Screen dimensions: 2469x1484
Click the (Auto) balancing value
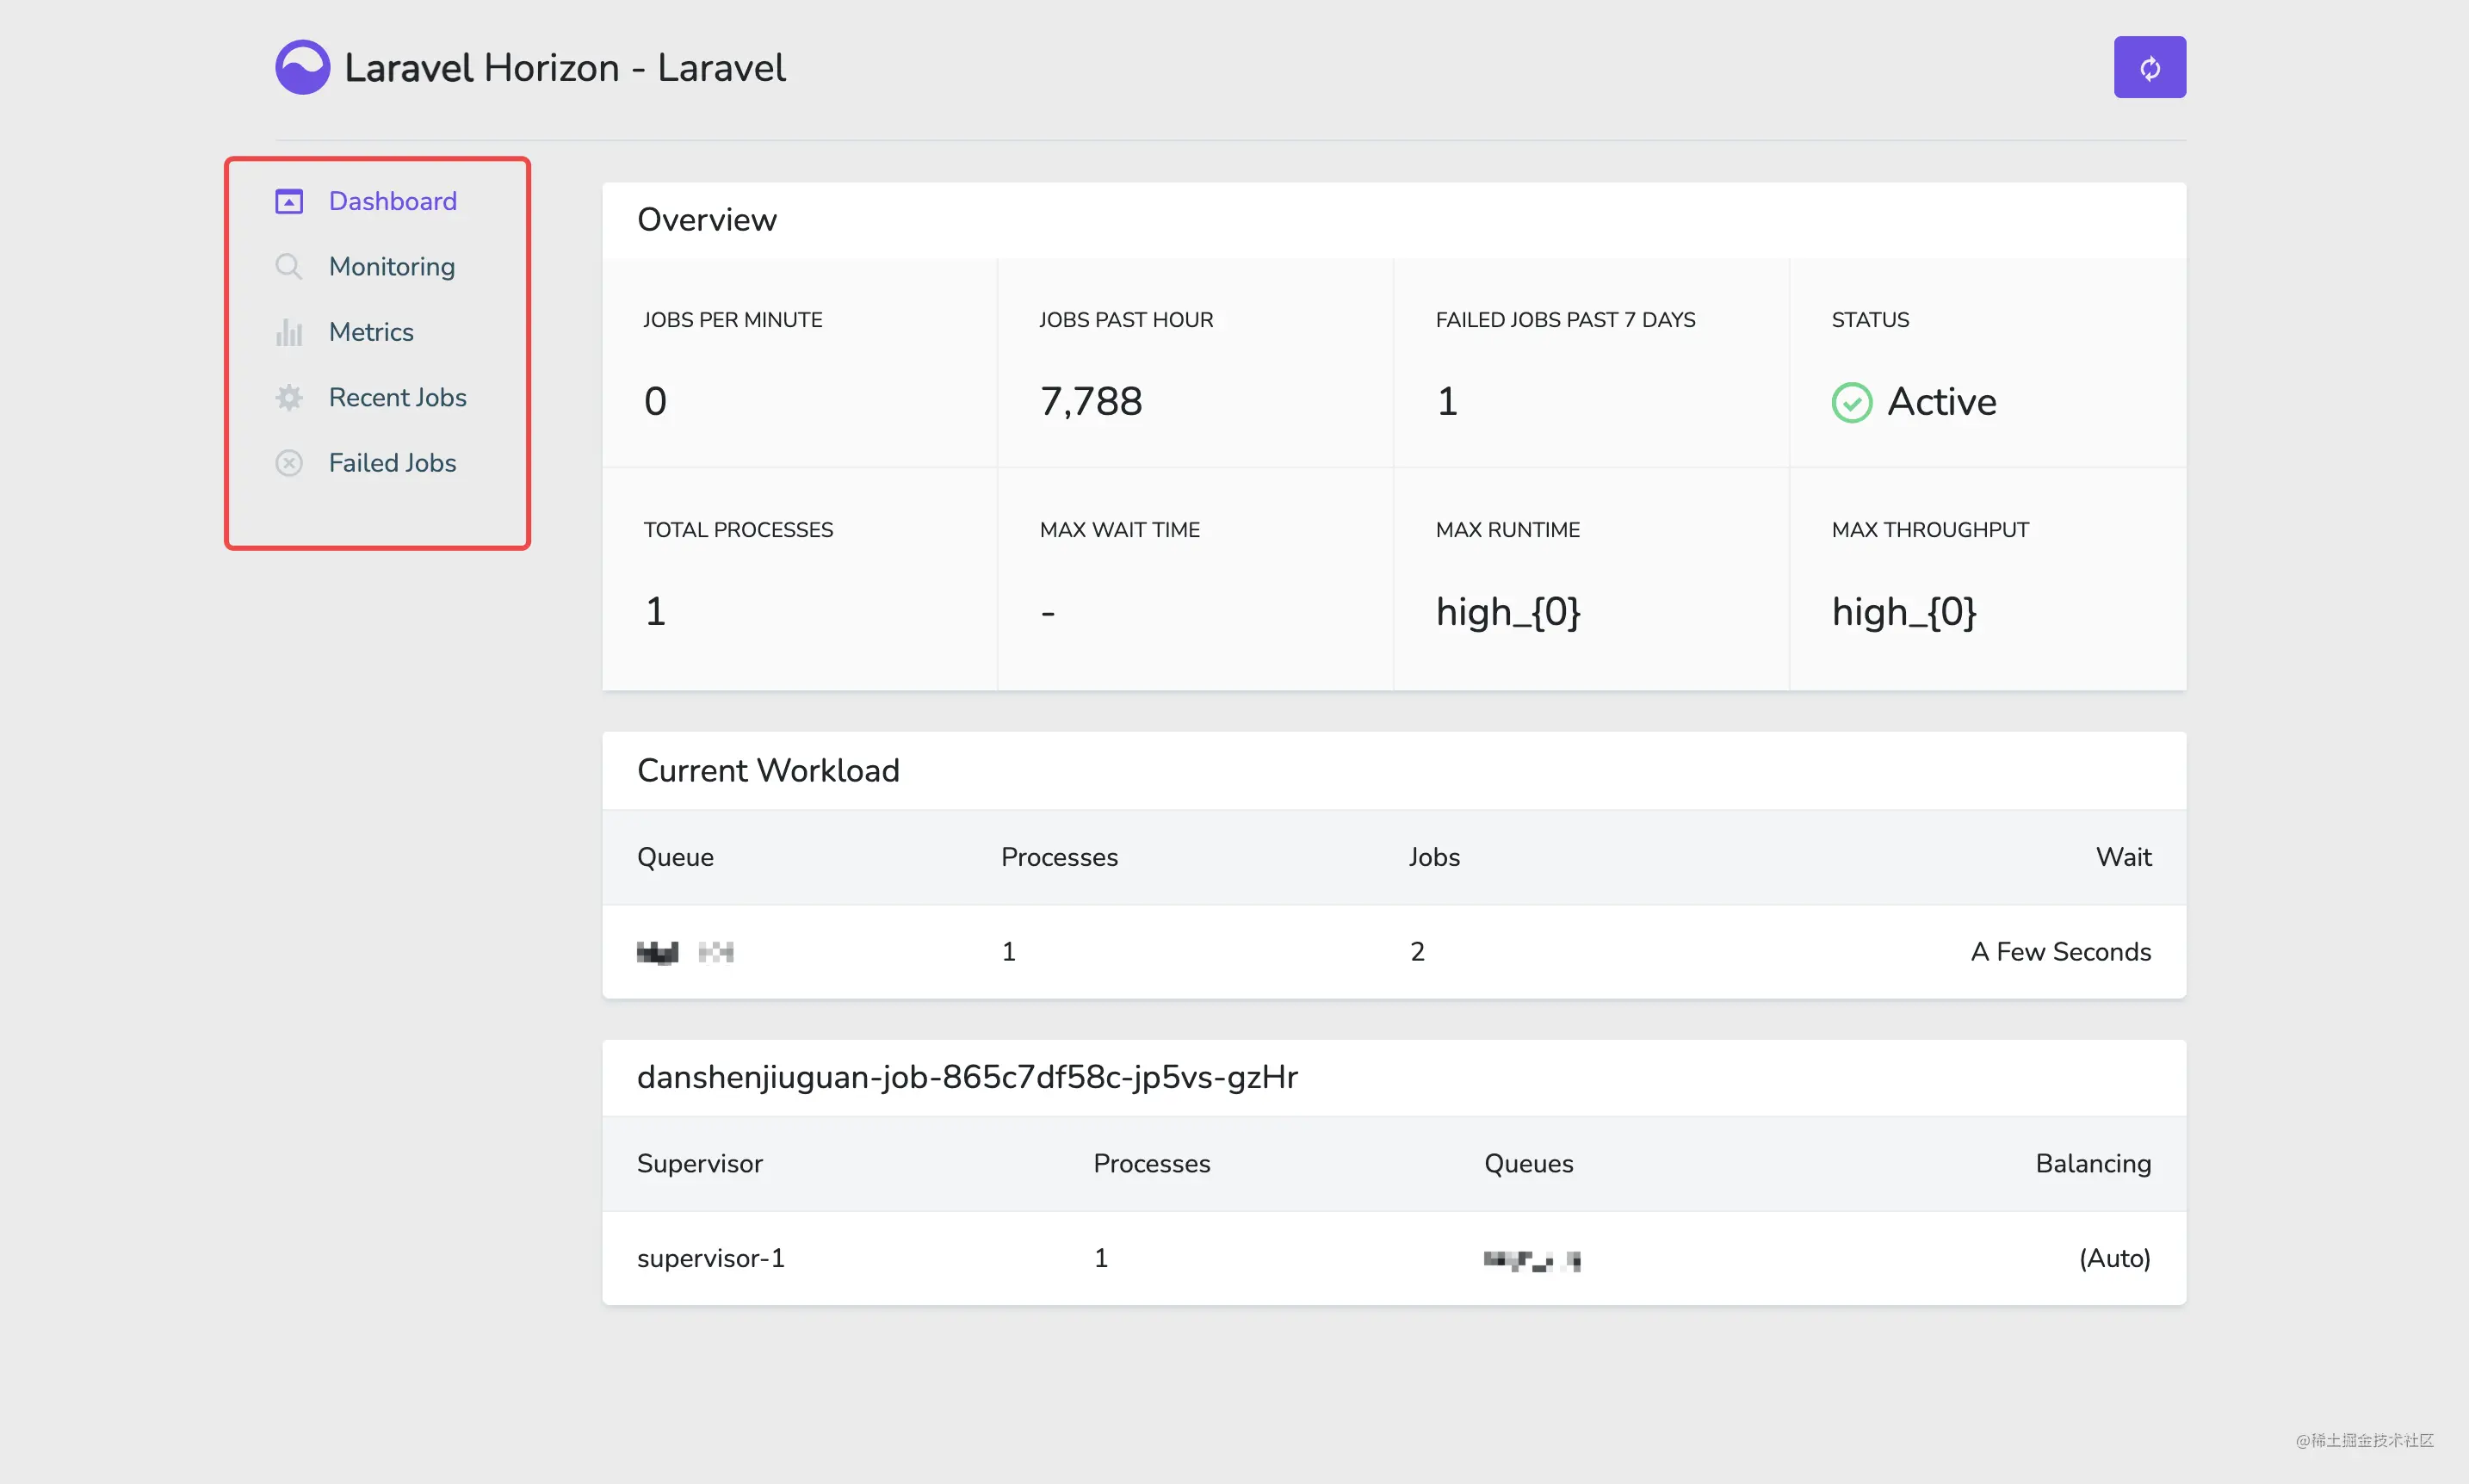tap(2115, 1258)
